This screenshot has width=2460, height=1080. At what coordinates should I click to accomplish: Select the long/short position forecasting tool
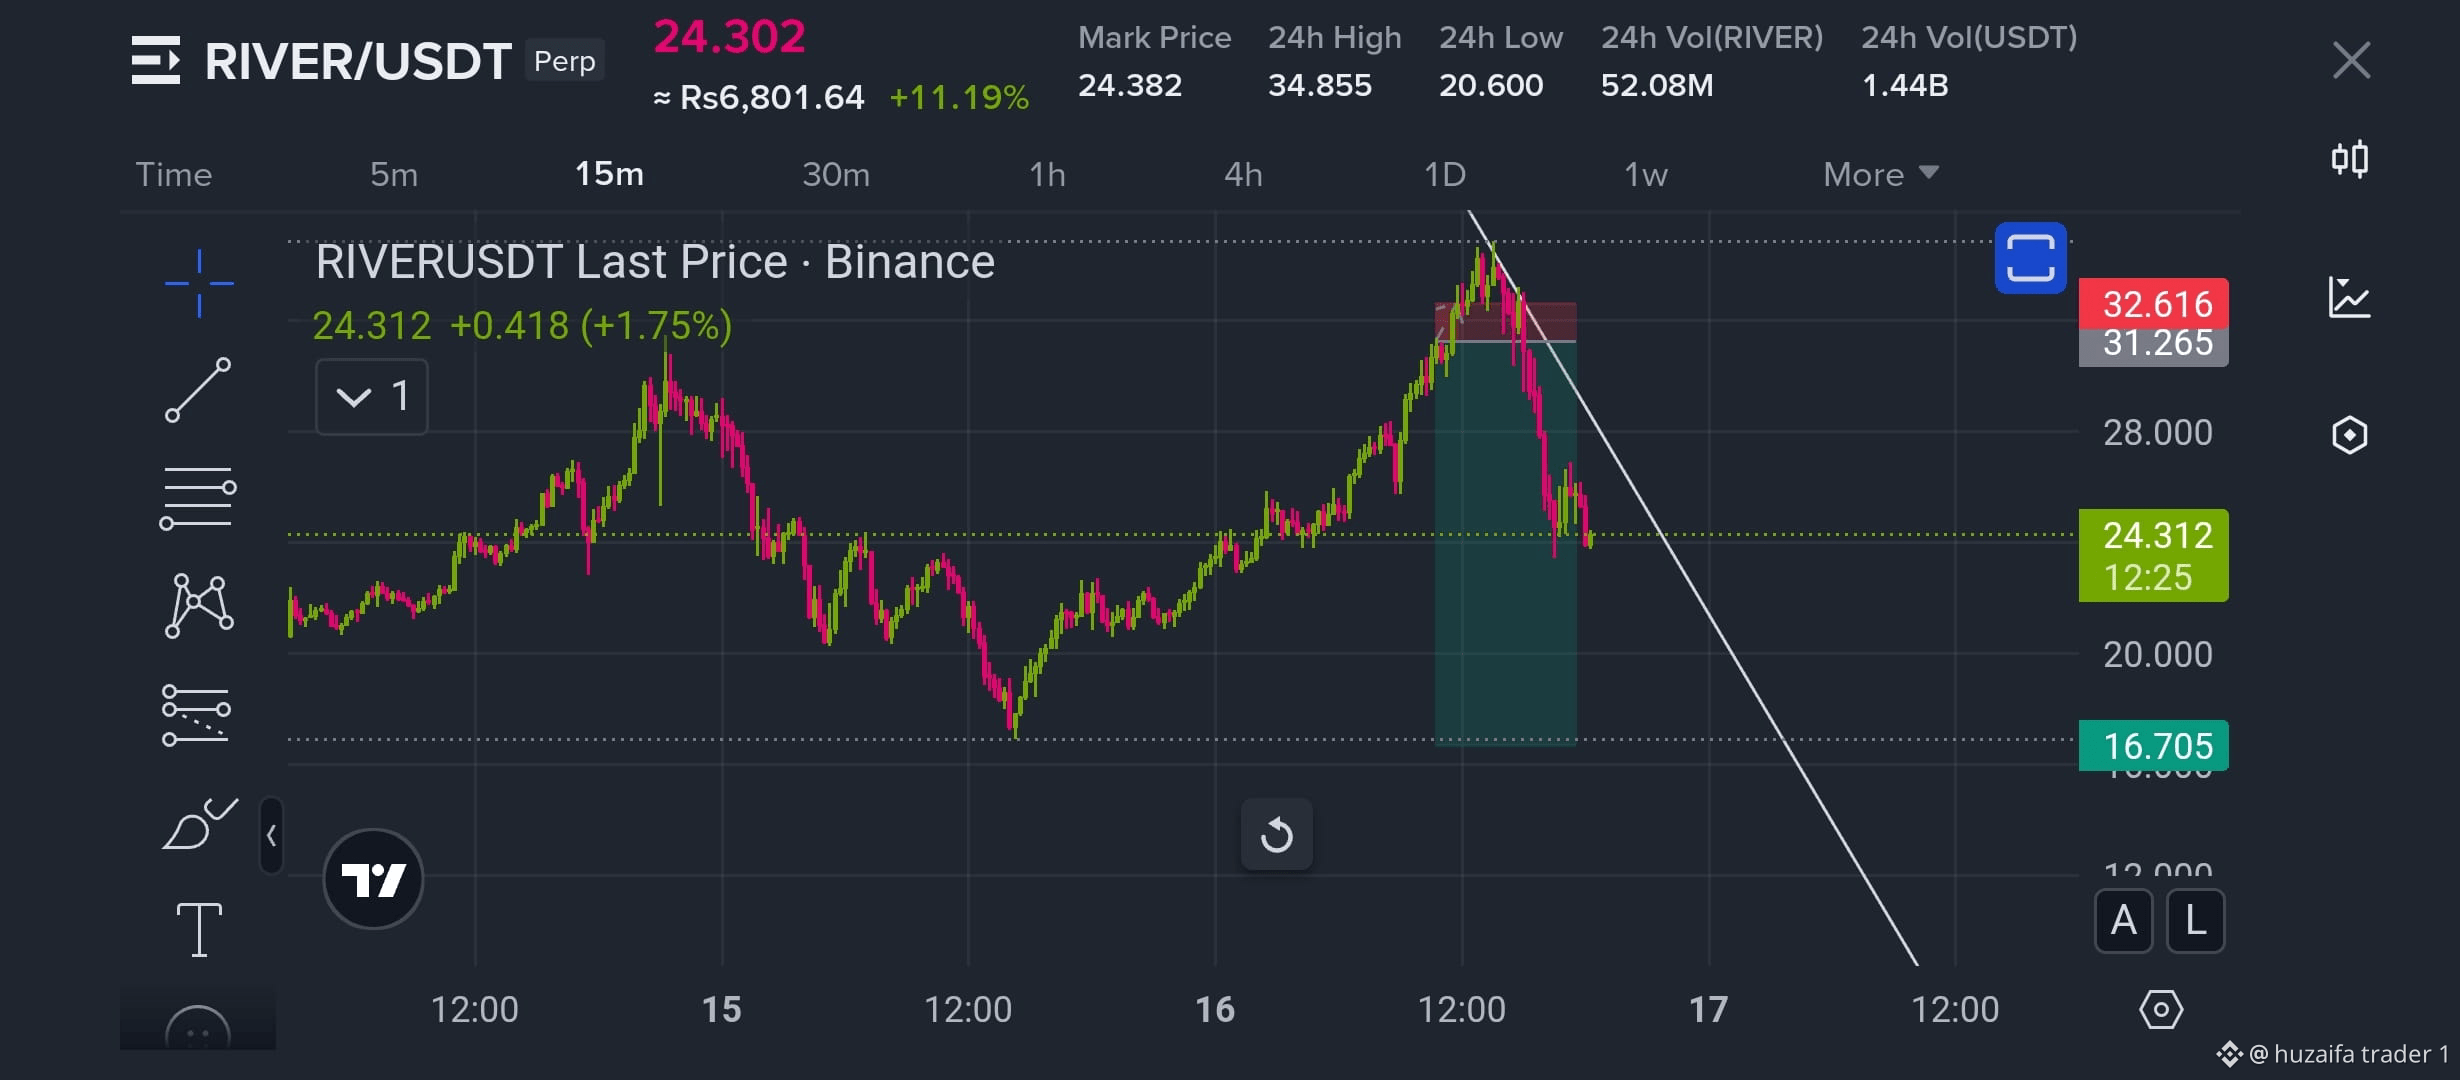coord(196,715)
